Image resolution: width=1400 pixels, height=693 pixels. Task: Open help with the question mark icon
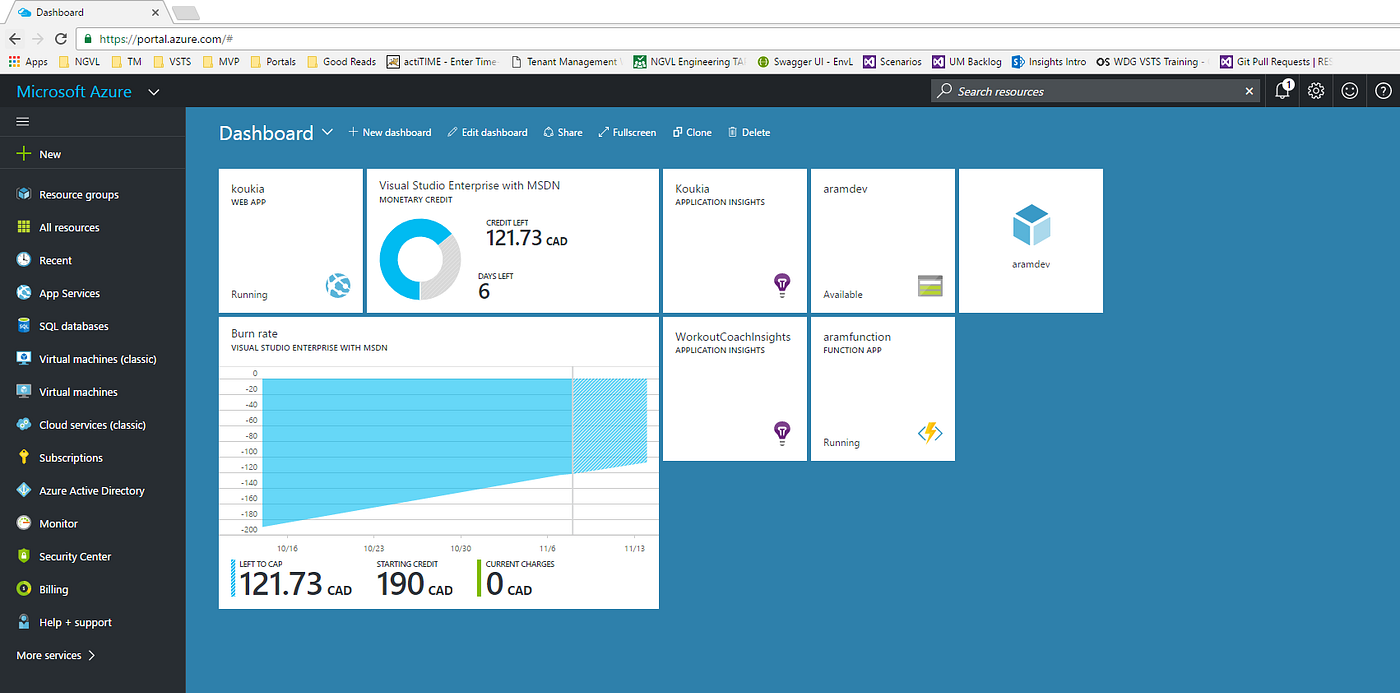[1383, 90]
